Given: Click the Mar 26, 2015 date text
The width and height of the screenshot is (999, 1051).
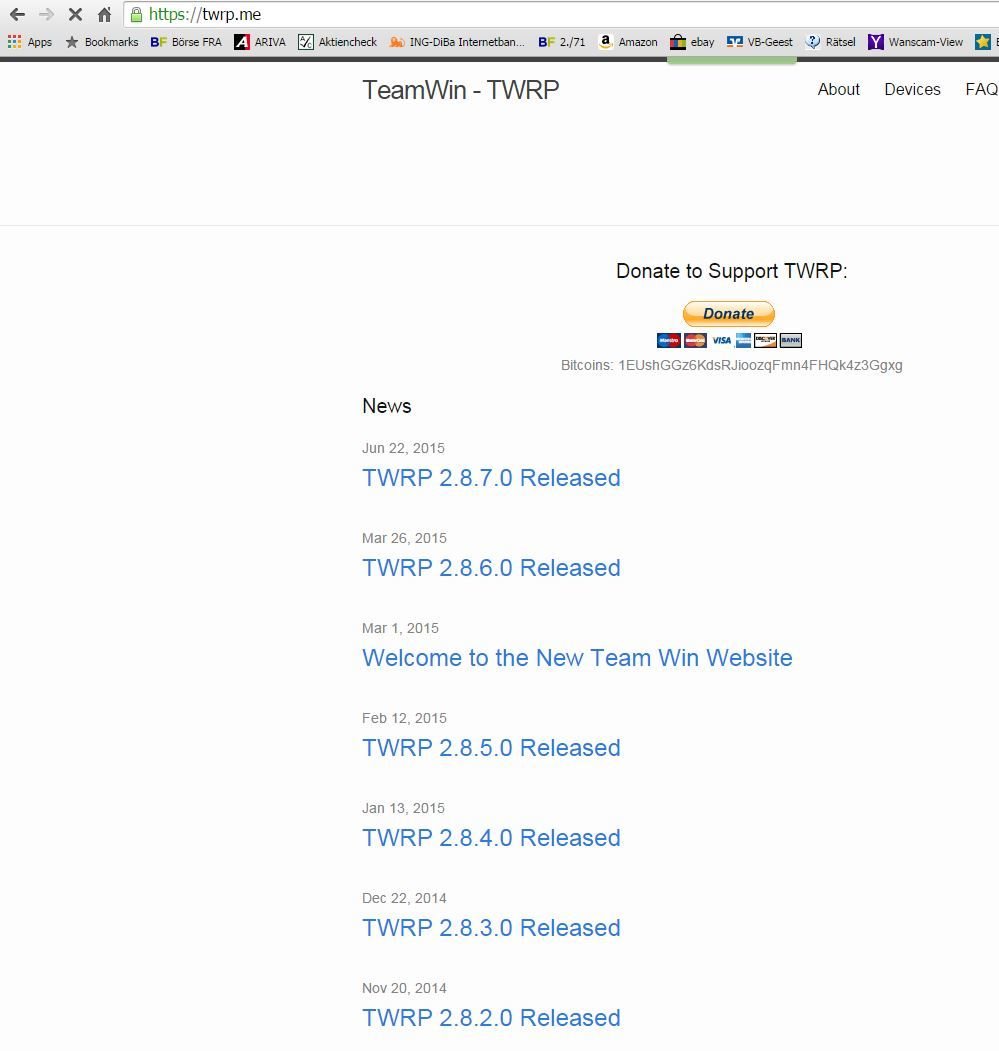Looking at the screenshot, I should [404, 538].
